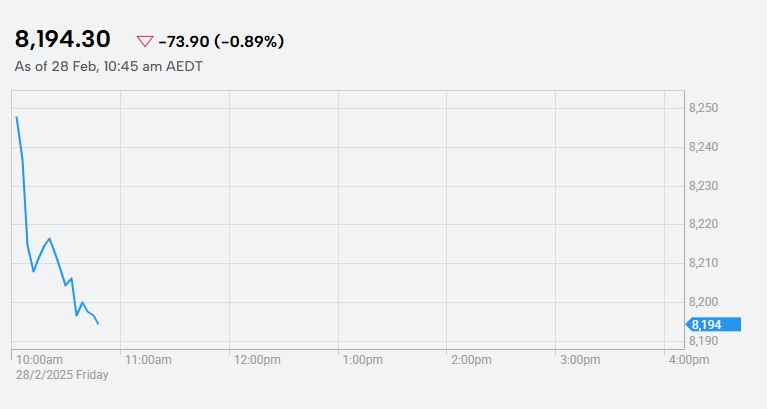Click the 12:00pm time axis label
Image resolution: width=767 pixels, height=409 pixels.
pos(257,360)
